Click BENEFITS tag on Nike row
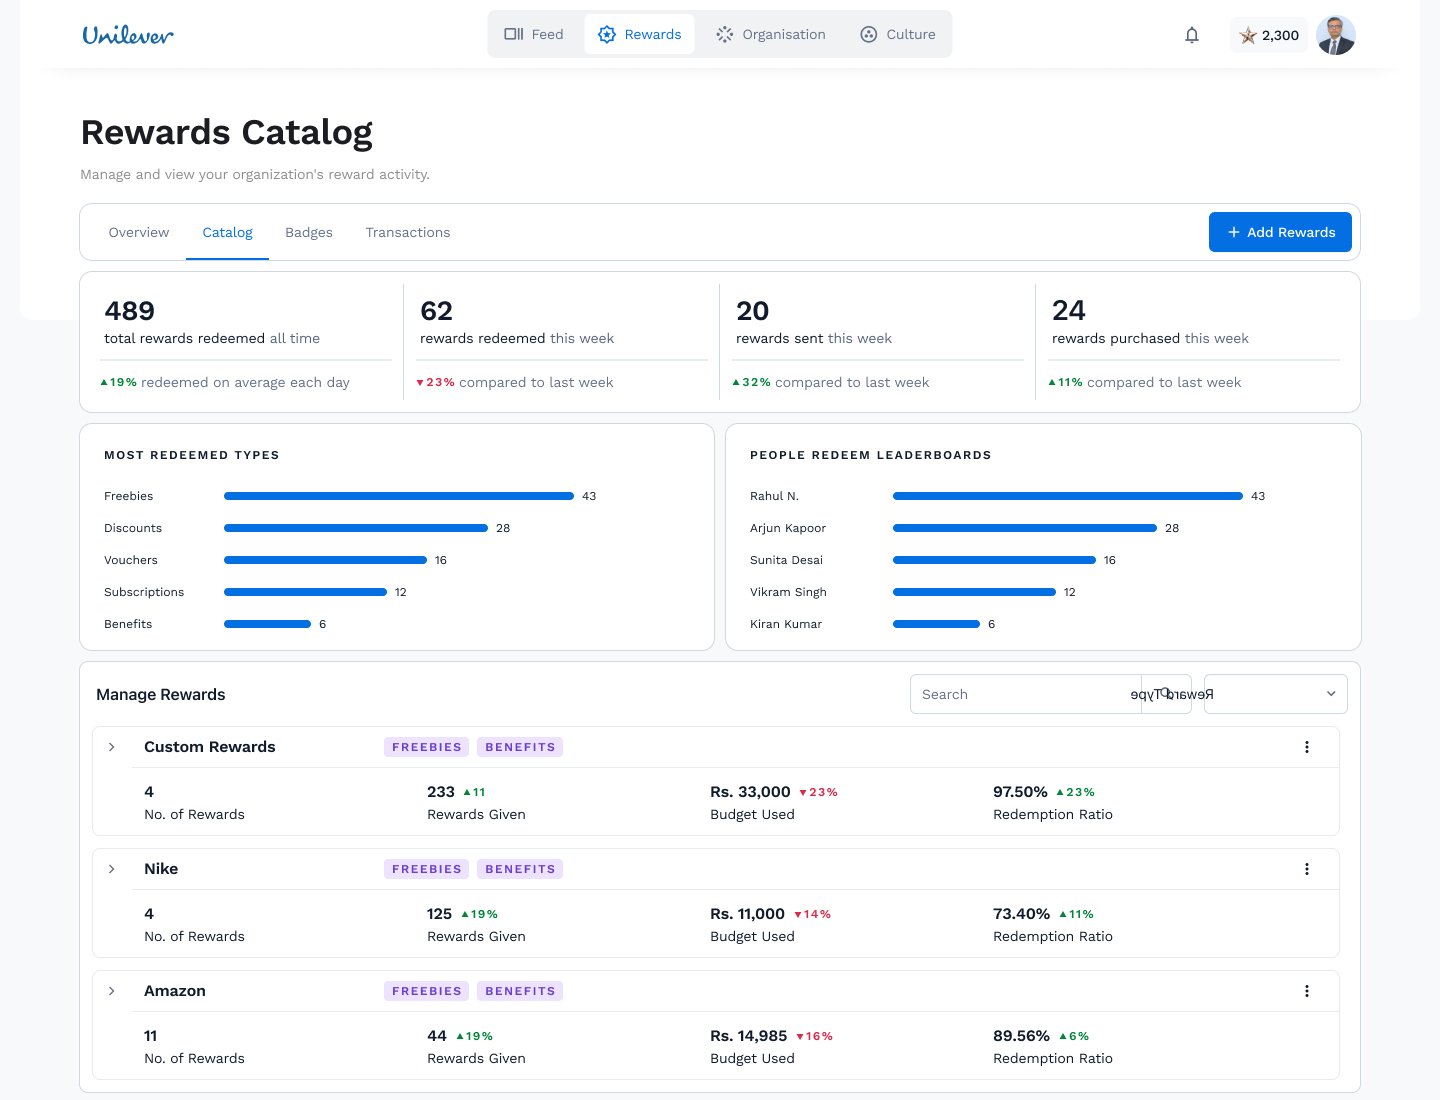The image size is (1440, 1100). pos(520,869)
